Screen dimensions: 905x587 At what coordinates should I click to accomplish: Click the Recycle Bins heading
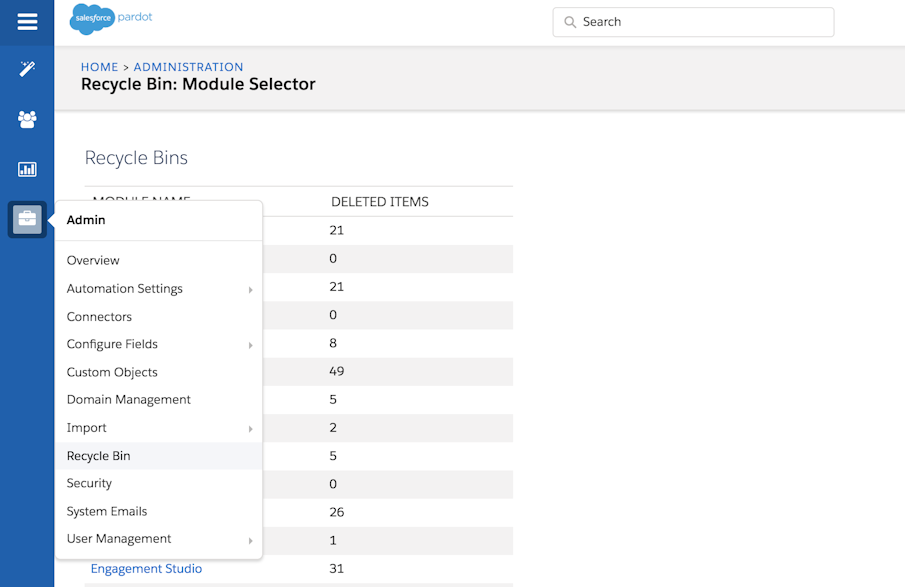pyautogui.click(x=136, y=158)
